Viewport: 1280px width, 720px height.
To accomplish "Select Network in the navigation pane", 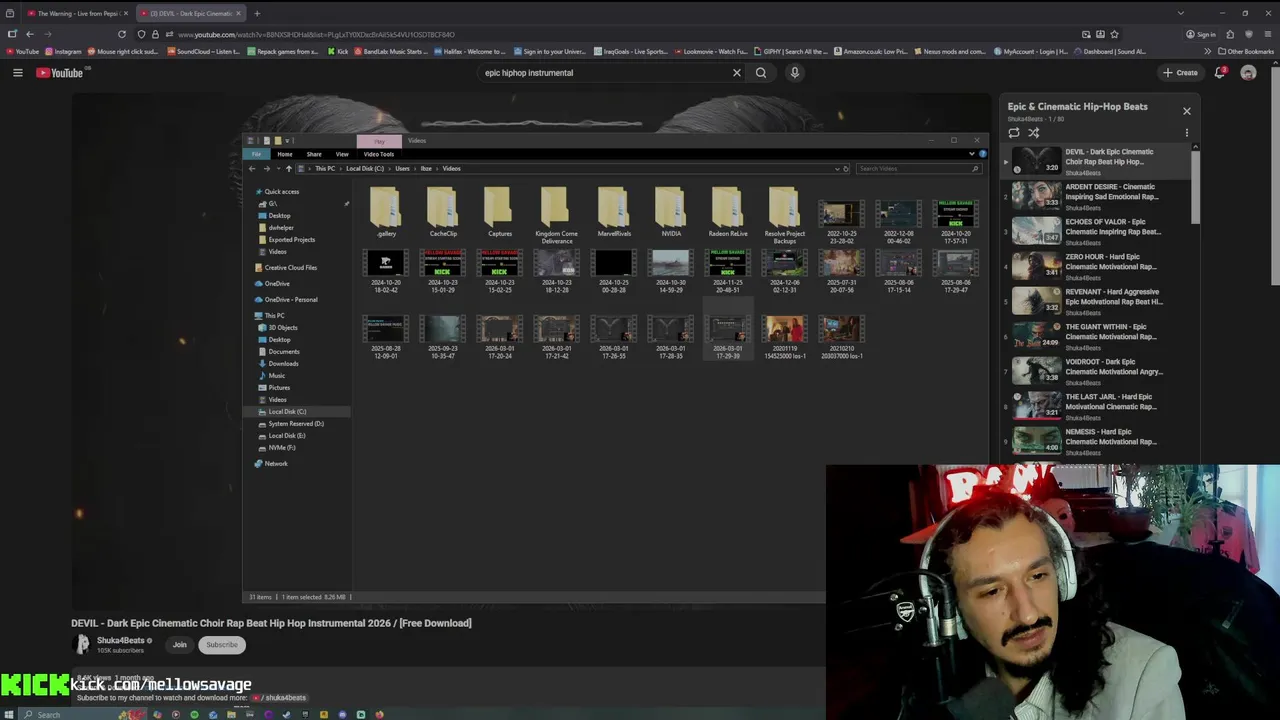I will click(275, 463).
